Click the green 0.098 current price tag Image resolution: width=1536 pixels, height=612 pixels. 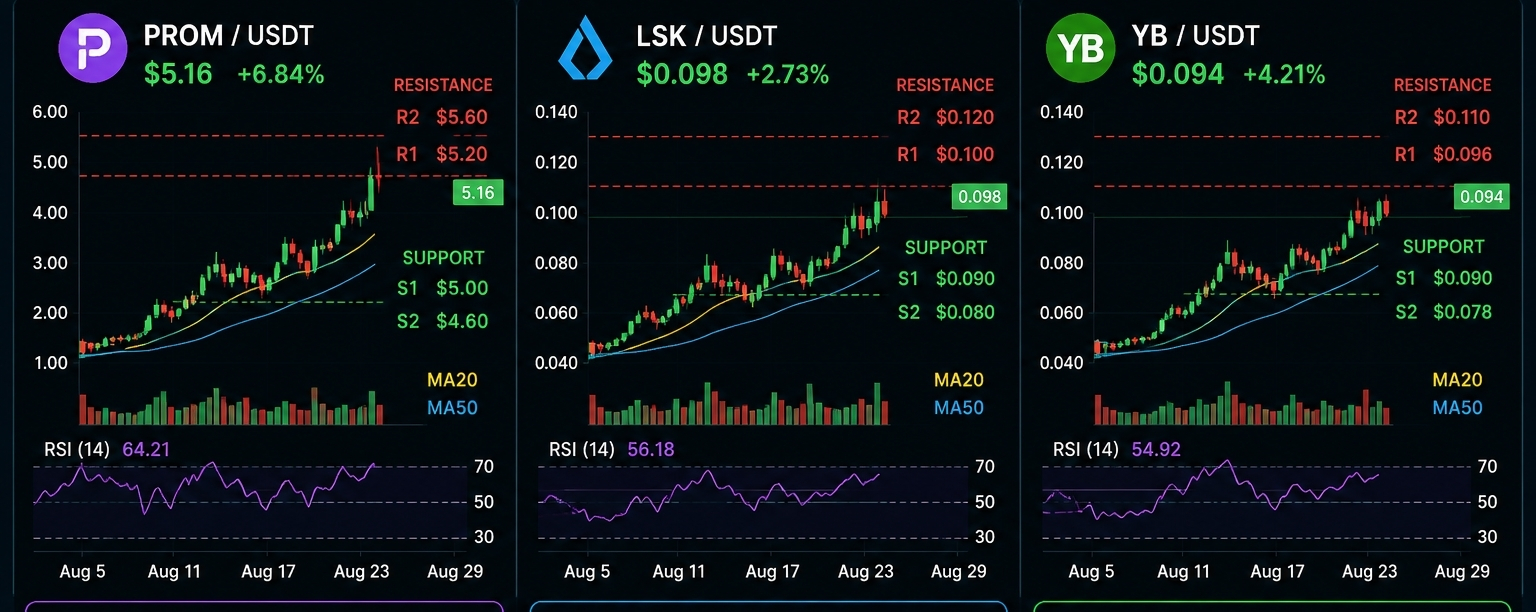tap(979, 197)
